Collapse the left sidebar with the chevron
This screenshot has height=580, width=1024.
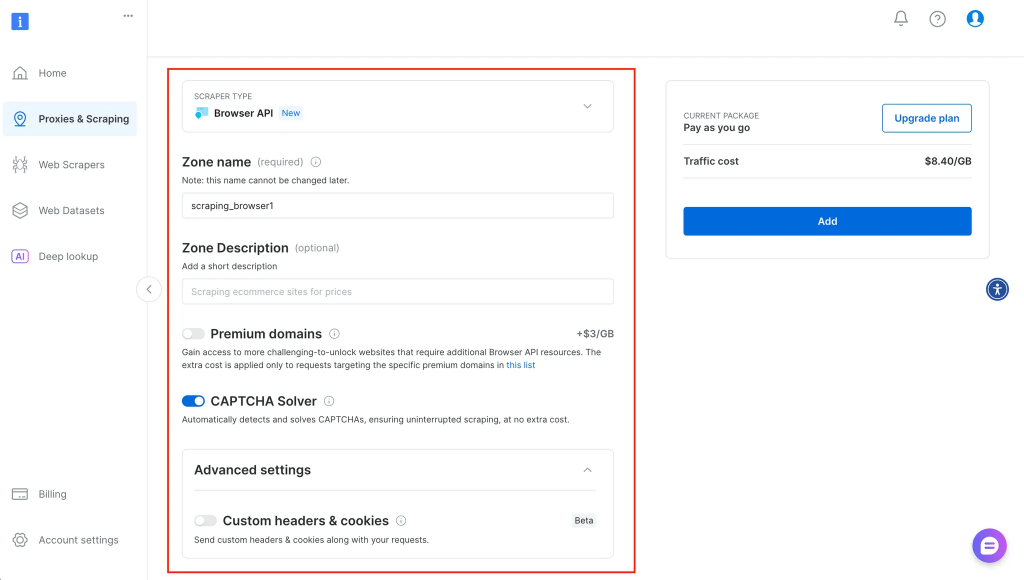coord(148,288)
